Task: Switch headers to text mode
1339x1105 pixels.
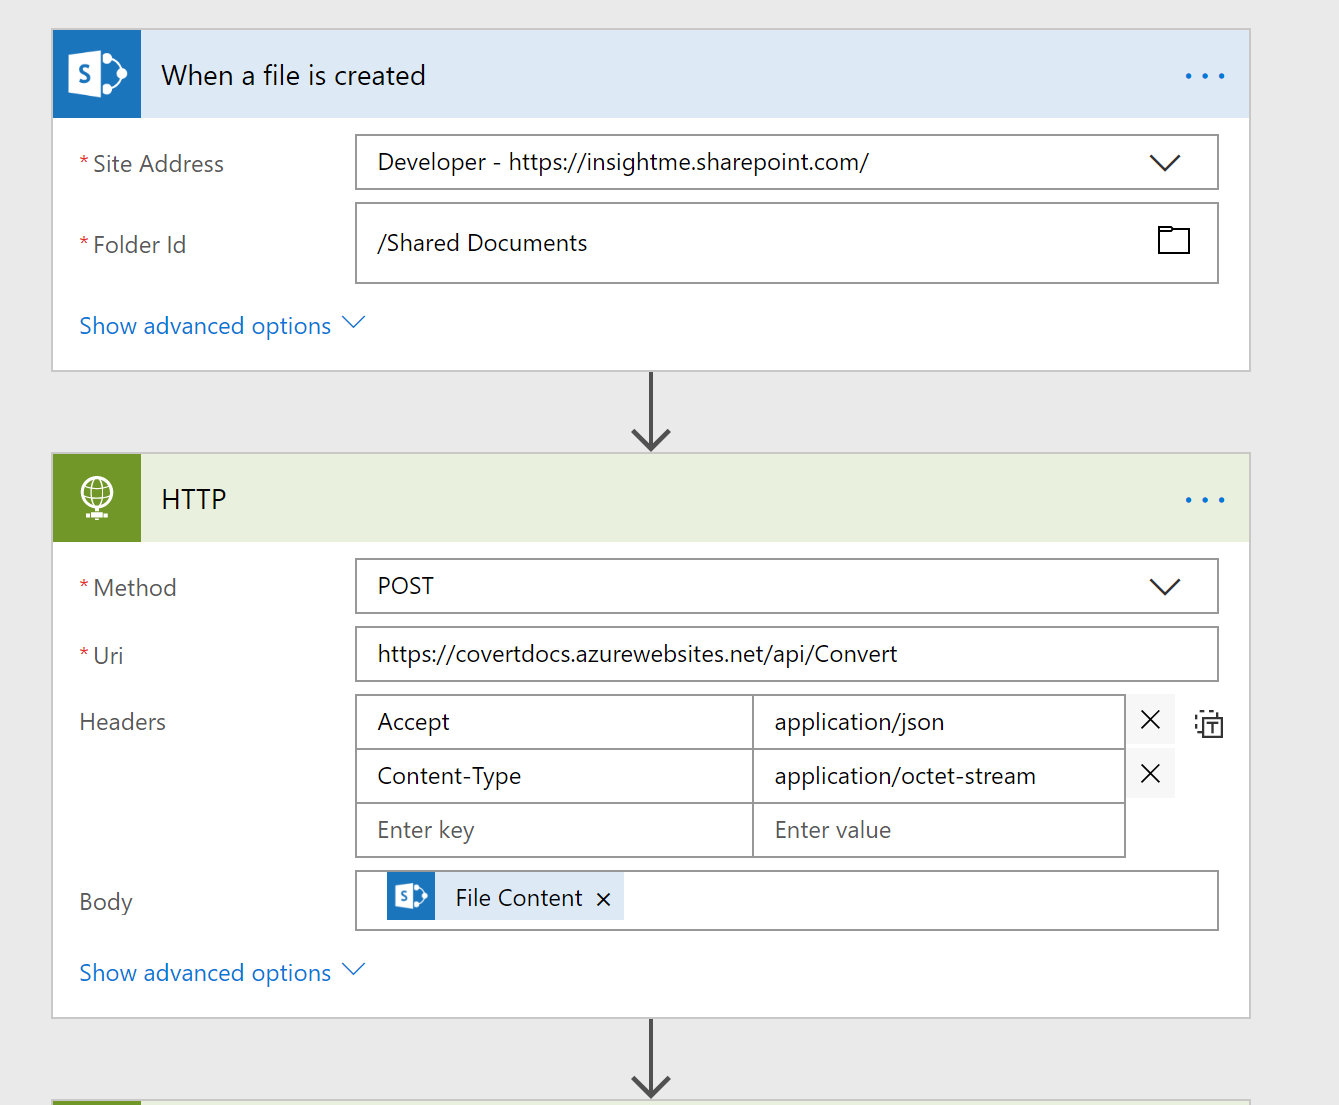Action: click(x=1209, y=723)
